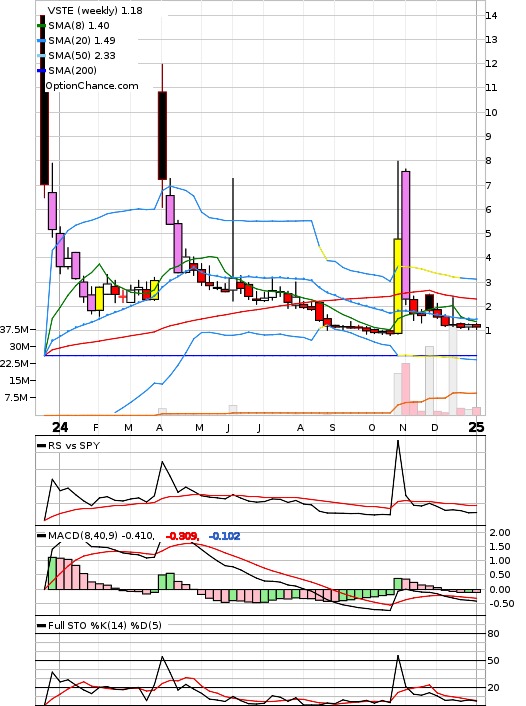Click the green SMA(8) legend swatch

pos(41,26)
